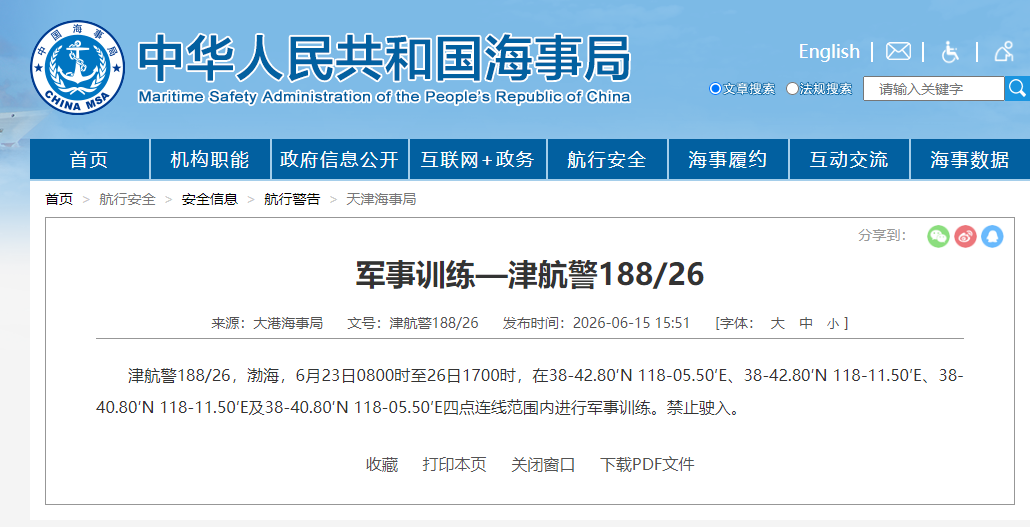Click the source text 大港海事局
This screenshot has height=527, width=1030.
tap(288, 323)
